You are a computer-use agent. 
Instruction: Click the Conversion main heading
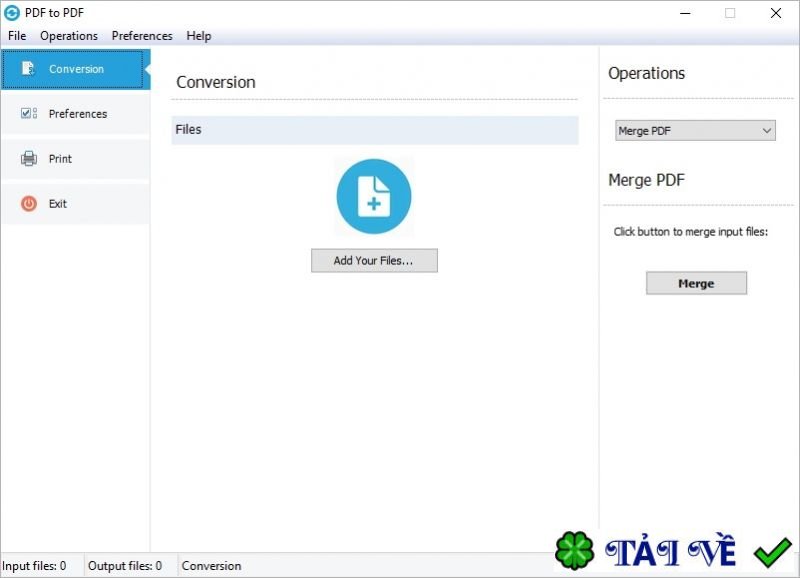tap(215, 82)
